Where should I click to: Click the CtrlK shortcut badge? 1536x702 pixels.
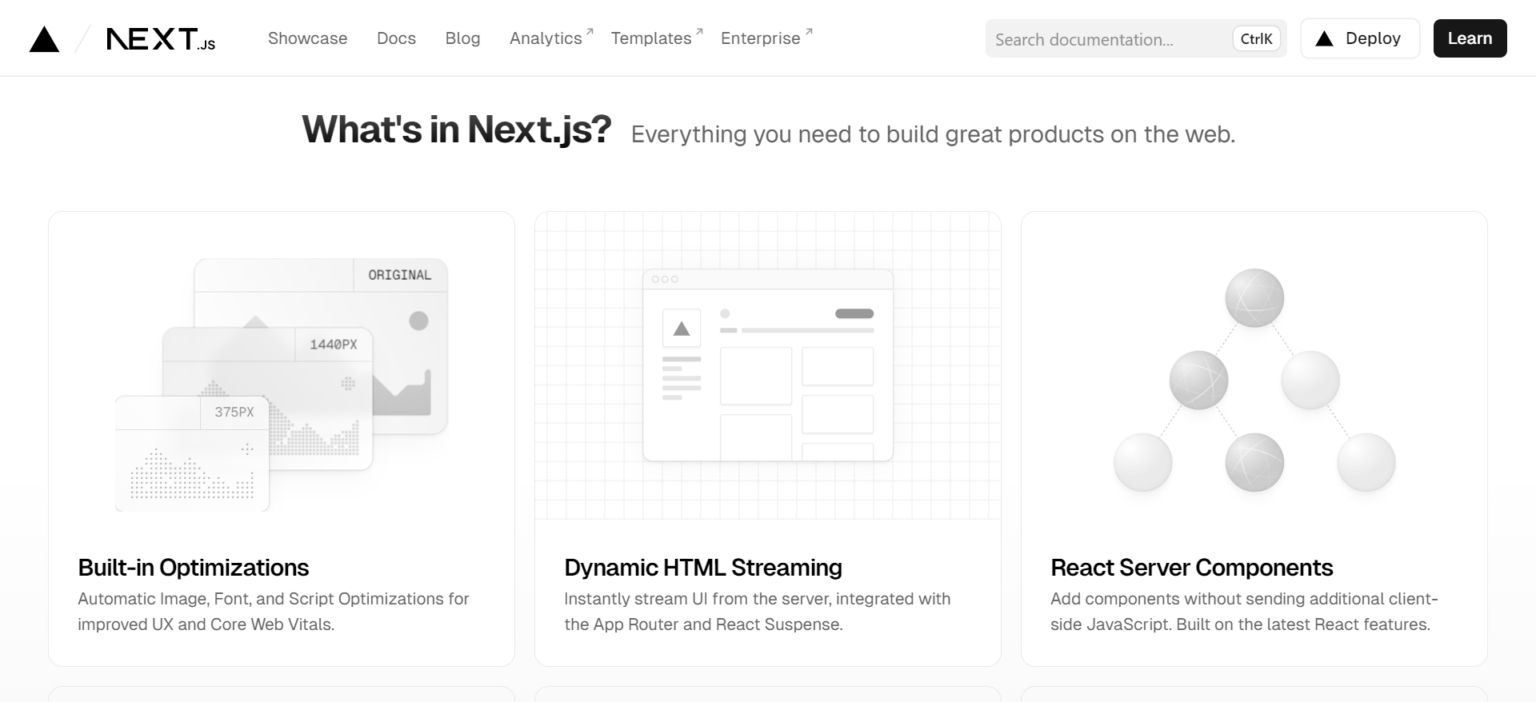point(1256,39)
